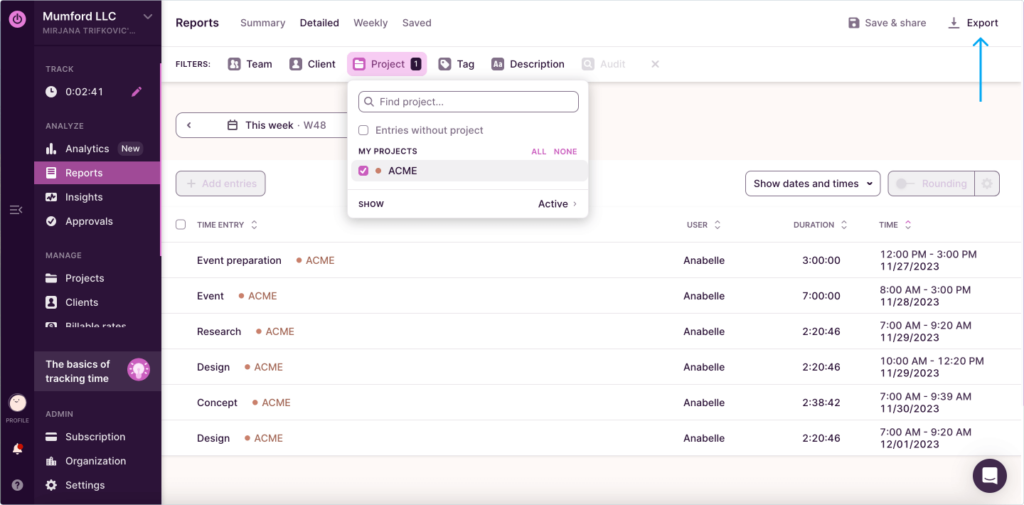Click the Find project search field

coord(468,102)
